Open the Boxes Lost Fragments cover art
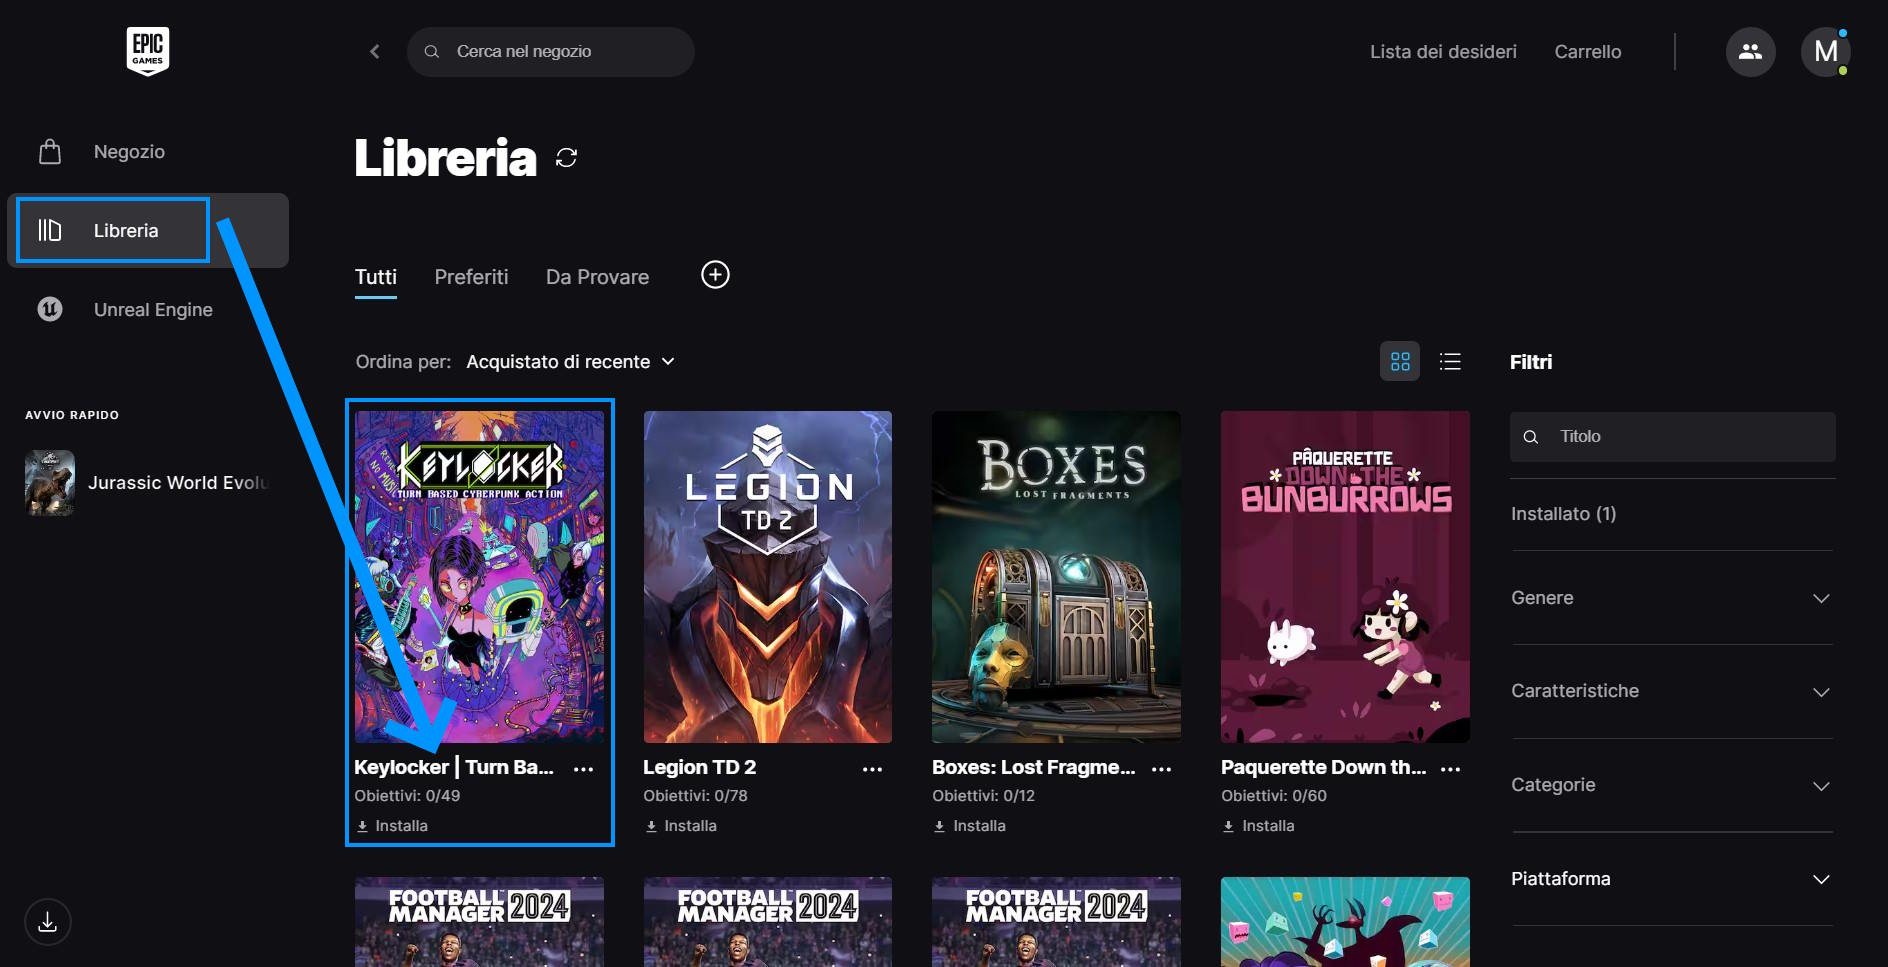This screenshot has width=1888, height=967. tap(1056, 576)
